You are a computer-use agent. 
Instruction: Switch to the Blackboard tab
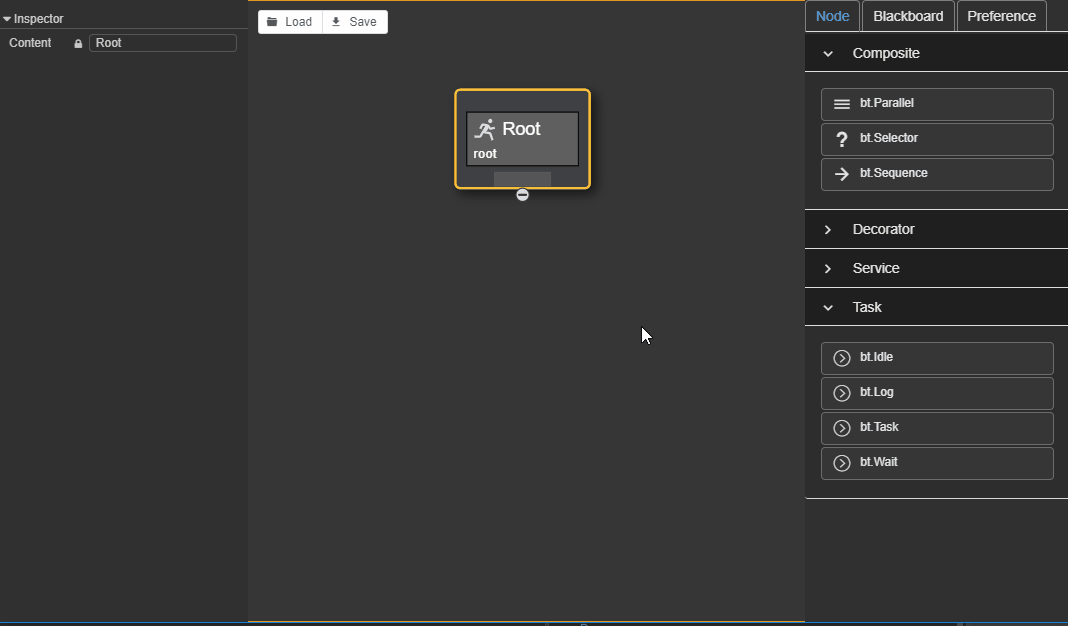[x=908, y=16]
